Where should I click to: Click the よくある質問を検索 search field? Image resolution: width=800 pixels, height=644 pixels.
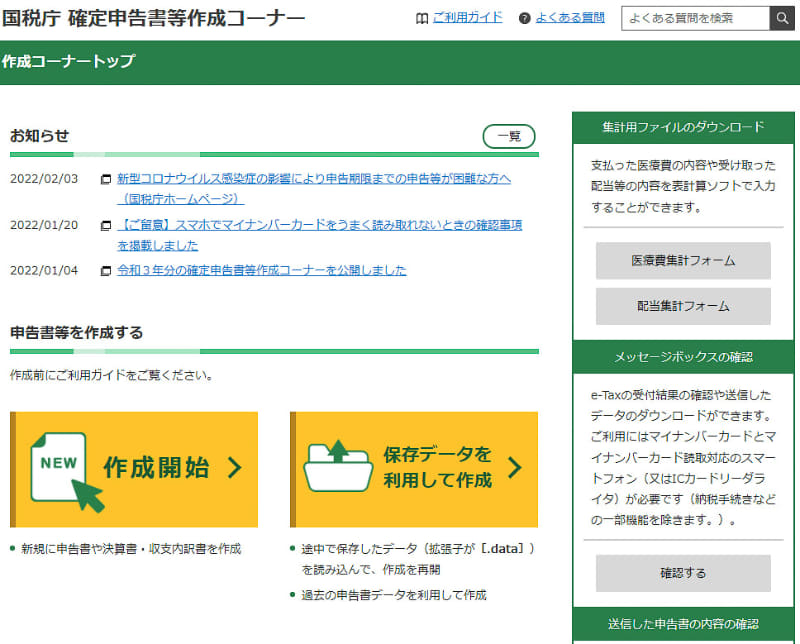[x=697, y=17]
